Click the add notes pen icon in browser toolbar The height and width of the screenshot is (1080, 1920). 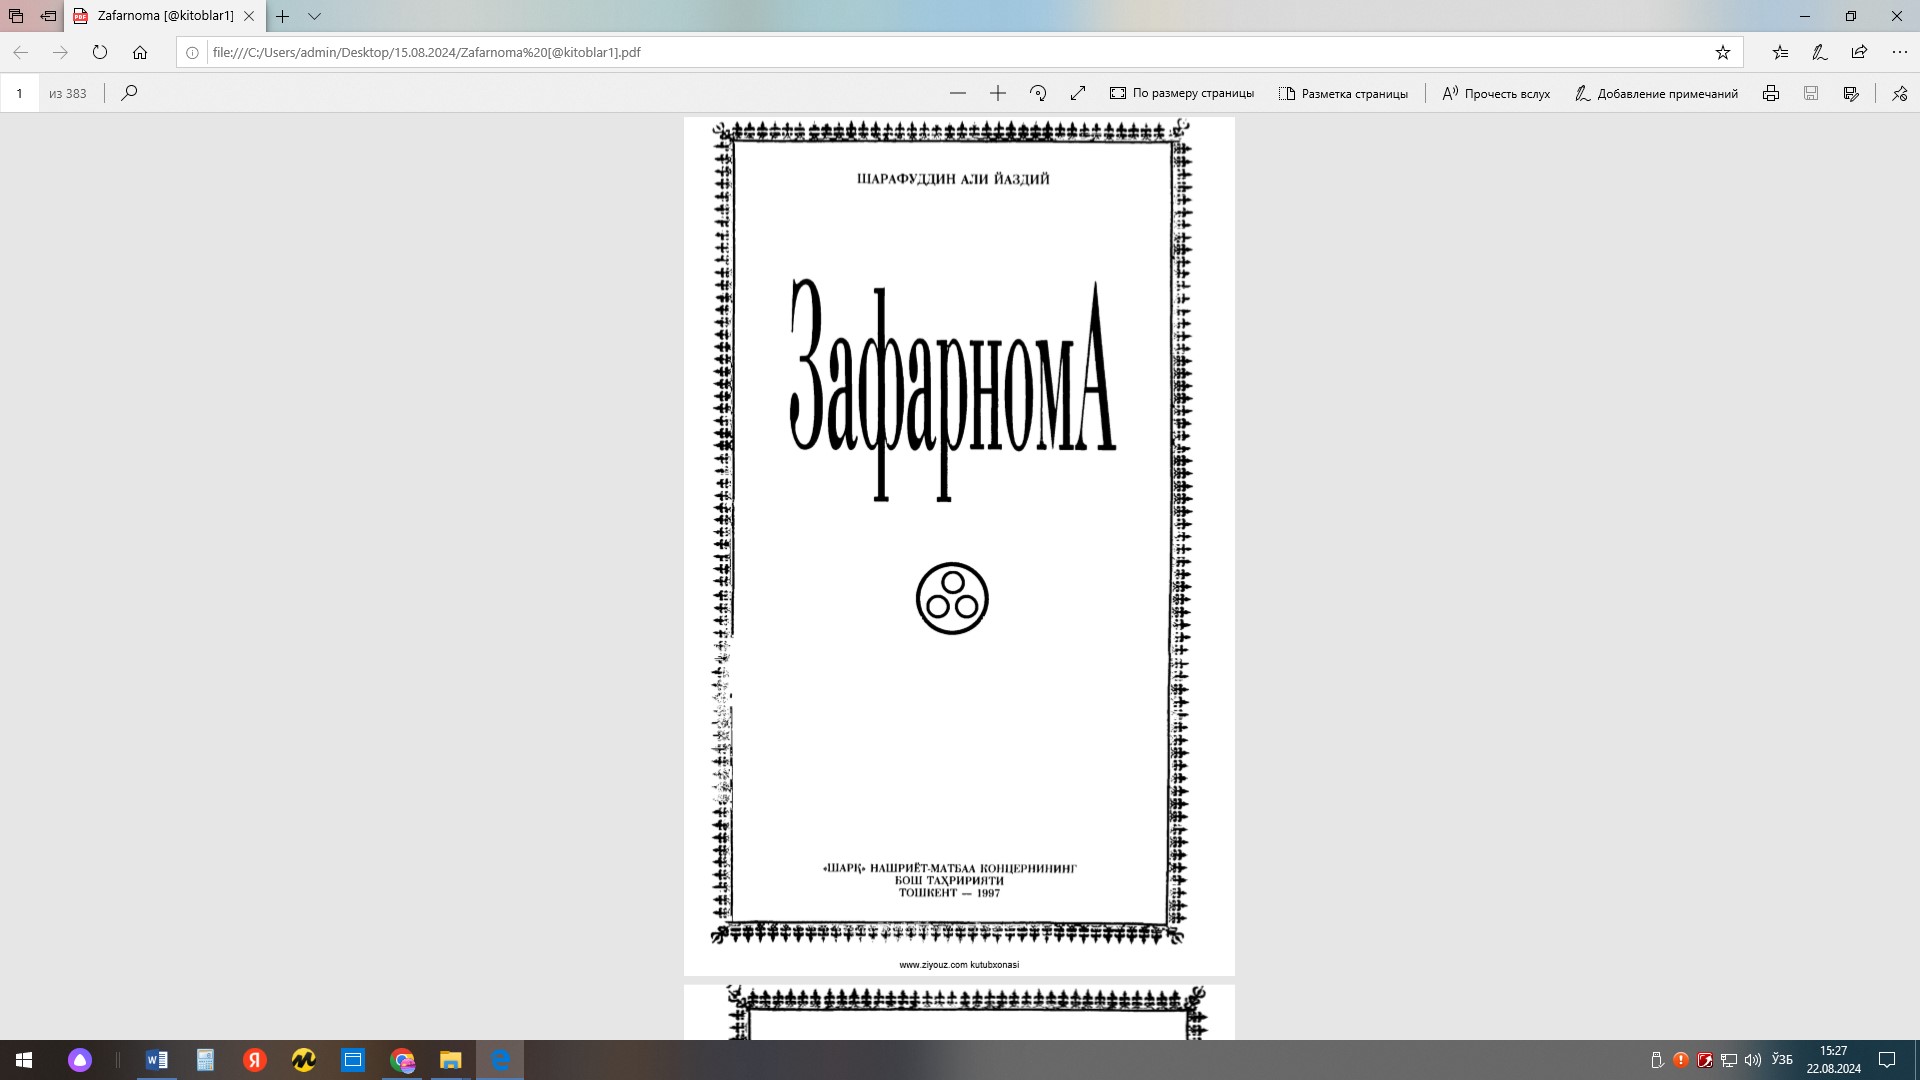[x=1820, y=52]
